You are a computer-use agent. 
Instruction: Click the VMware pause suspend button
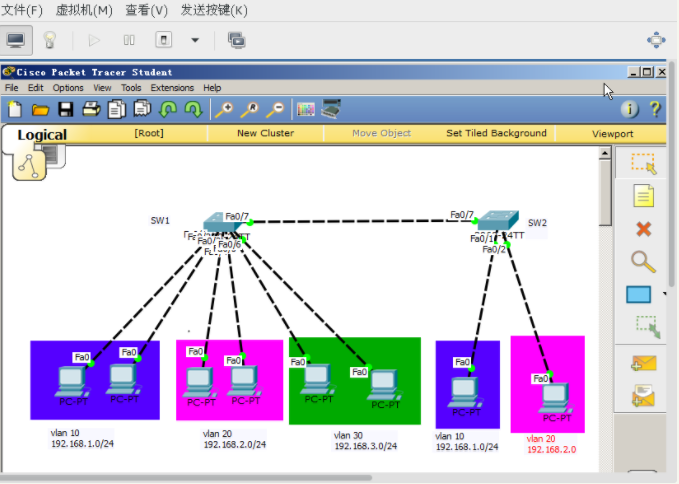pyautogui.click(x=129, y=40)
